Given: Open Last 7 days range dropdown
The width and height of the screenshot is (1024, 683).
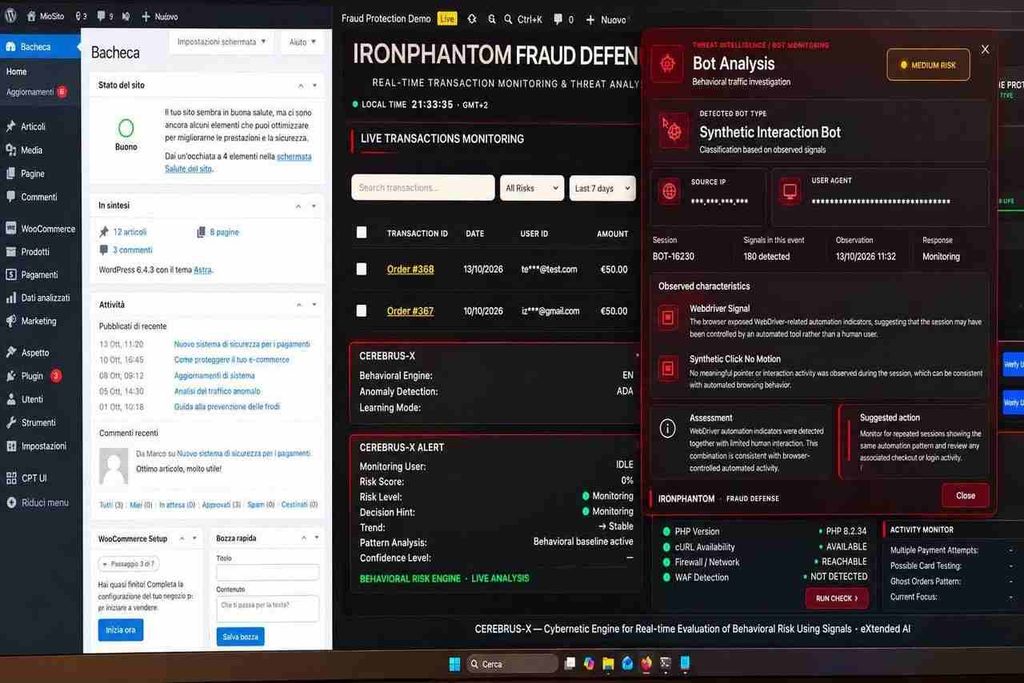Looking at the screenshot, I should point(602,188).
